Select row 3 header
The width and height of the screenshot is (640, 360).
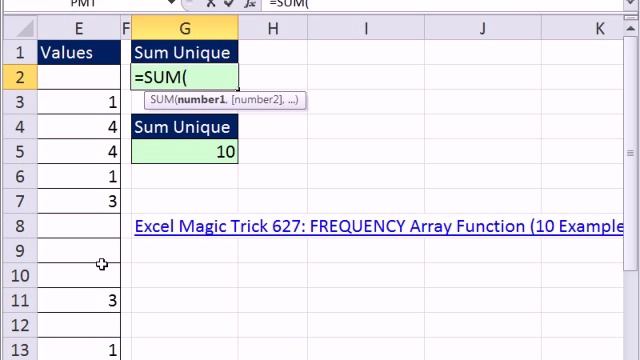pyautogui.click(x=20, y=102)
